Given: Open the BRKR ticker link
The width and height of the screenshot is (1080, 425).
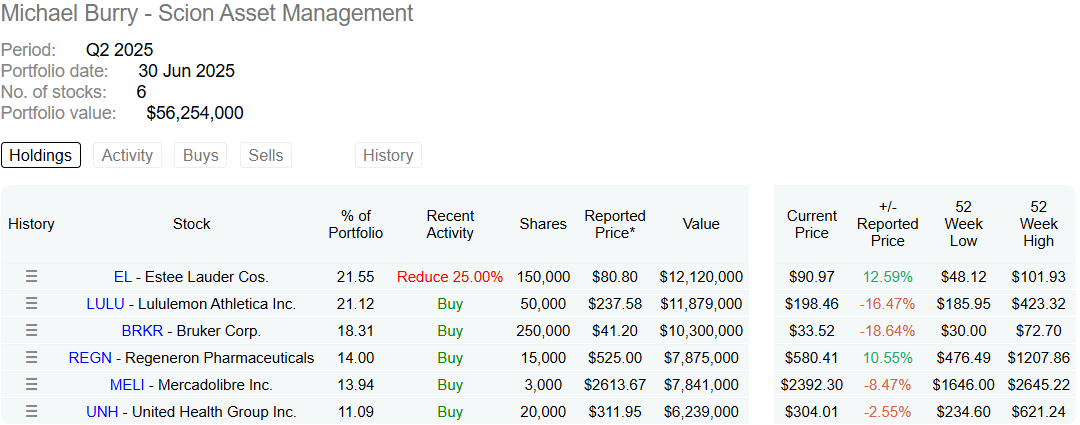Looking at the screenshot, I should (143, 331).
